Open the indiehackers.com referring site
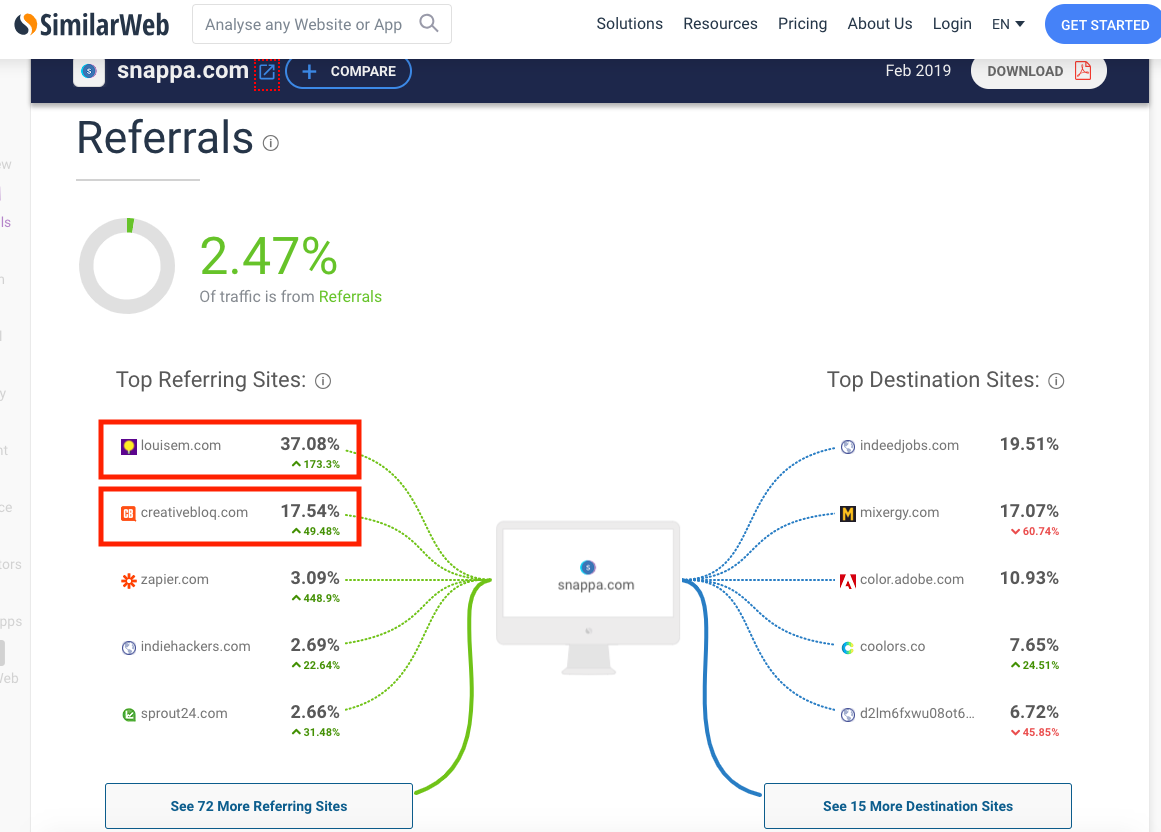Viewport: 1161px width, 832px height. tap(195, 646)
